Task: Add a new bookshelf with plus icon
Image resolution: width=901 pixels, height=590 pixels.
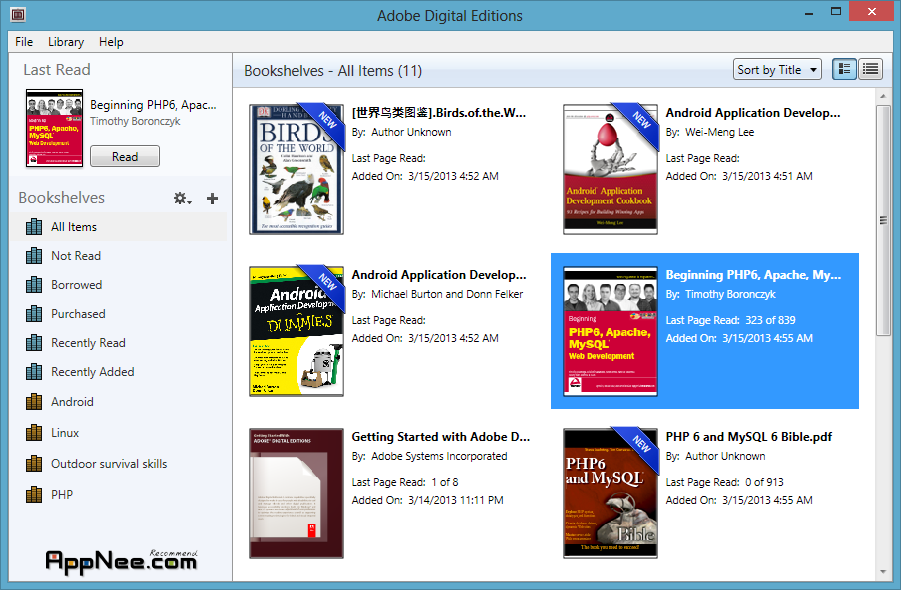Action: point(212,198)
